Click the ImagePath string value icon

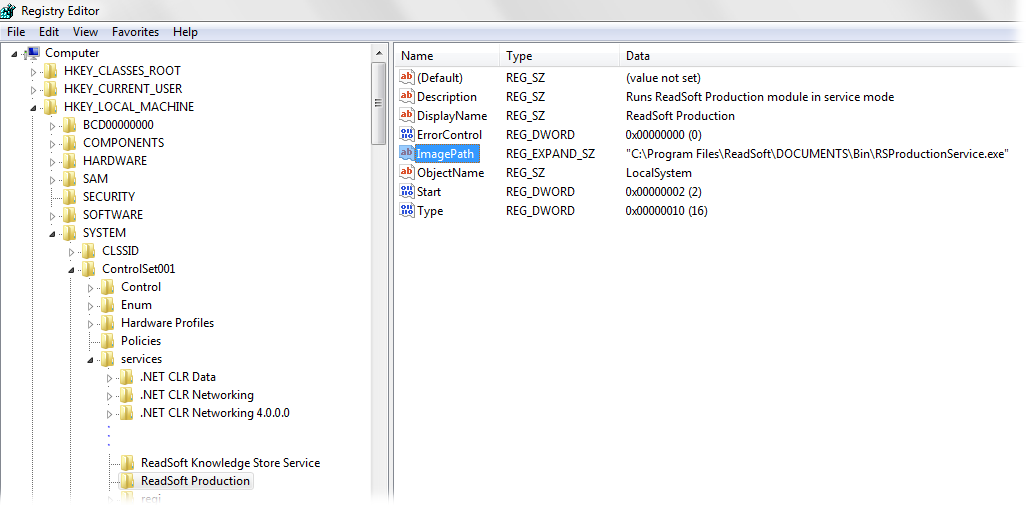click(x=406, y=153)
